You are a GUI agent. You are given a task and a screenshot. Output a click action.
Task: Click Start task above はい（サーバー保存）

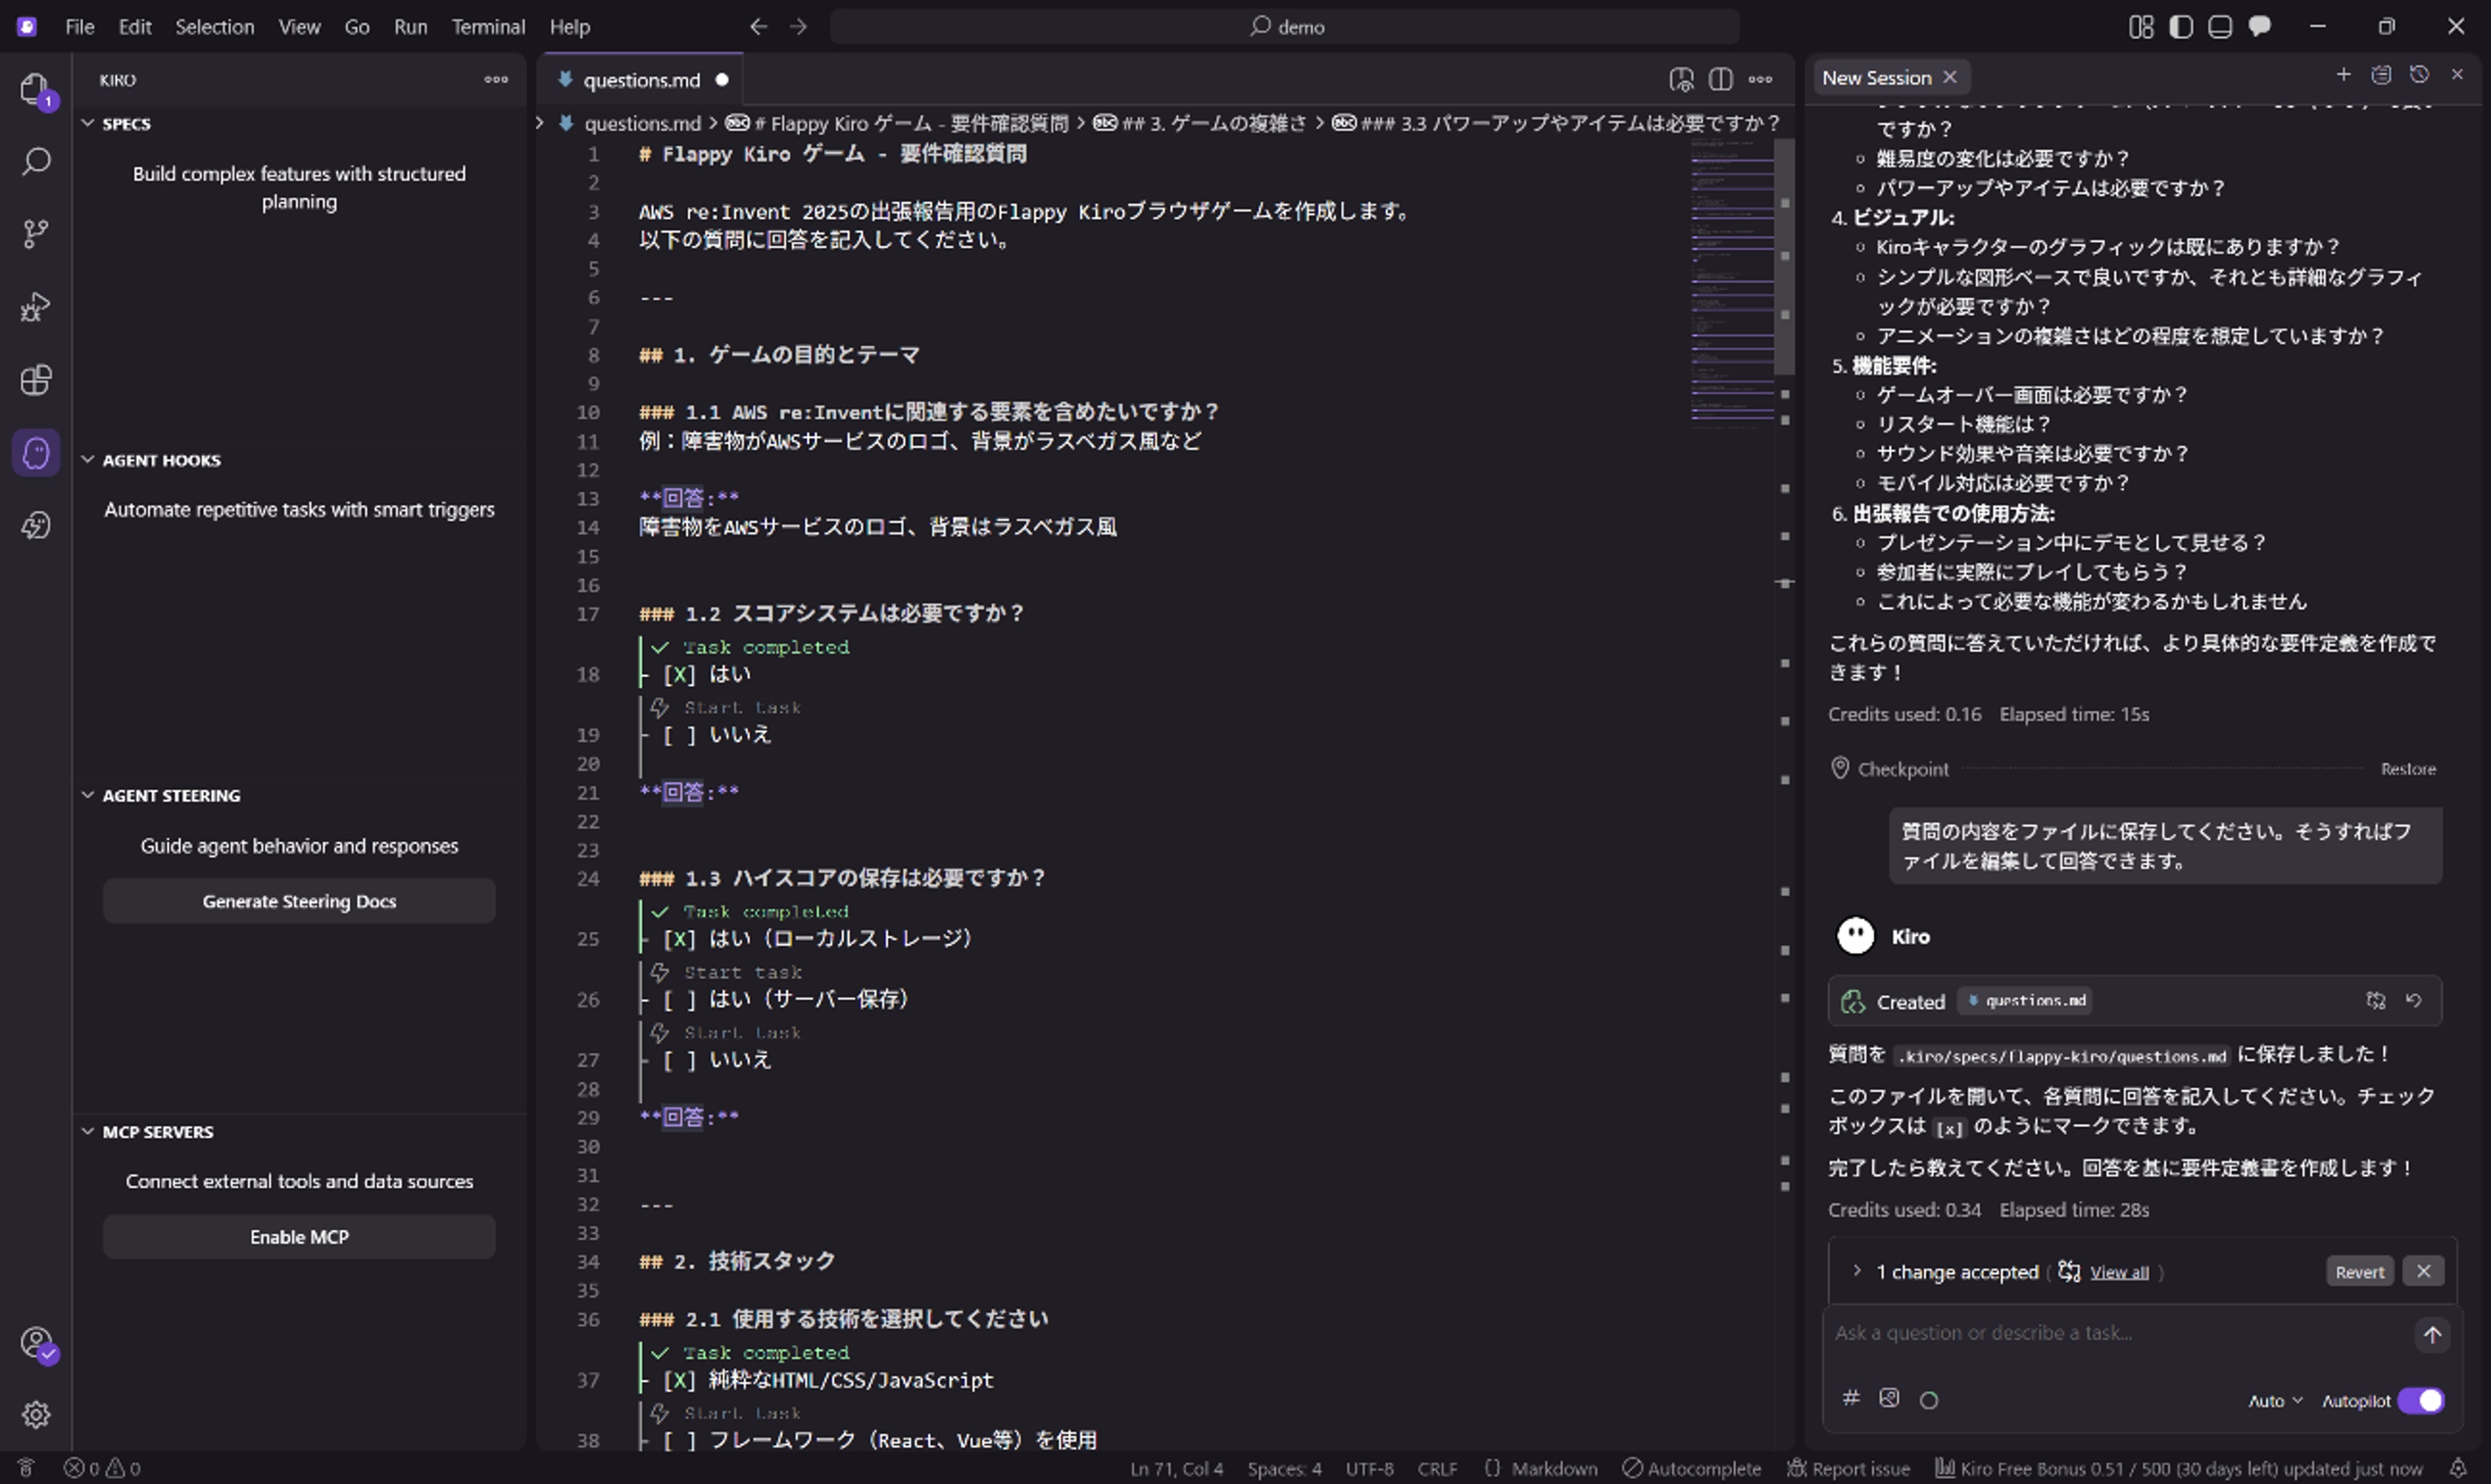point(741,972)
